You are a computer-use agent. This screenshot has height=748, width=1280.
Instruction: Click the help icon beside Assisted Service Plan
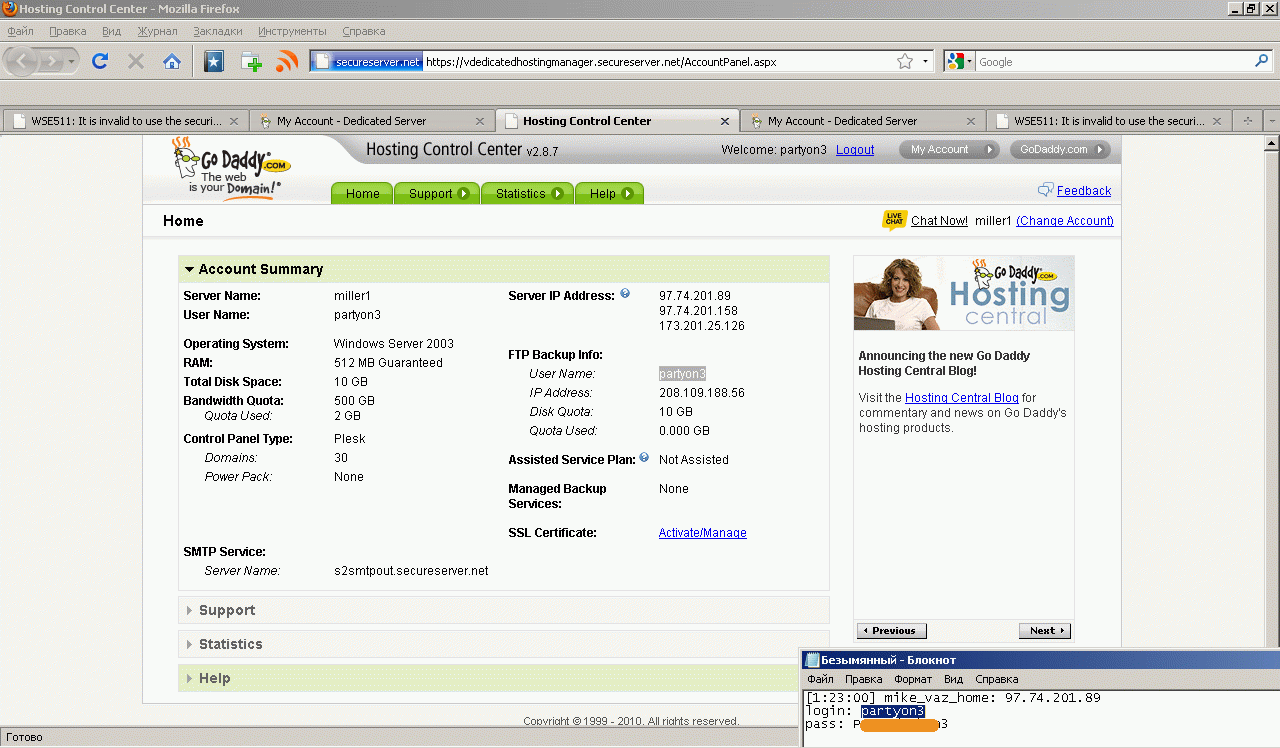pos(644,458)
